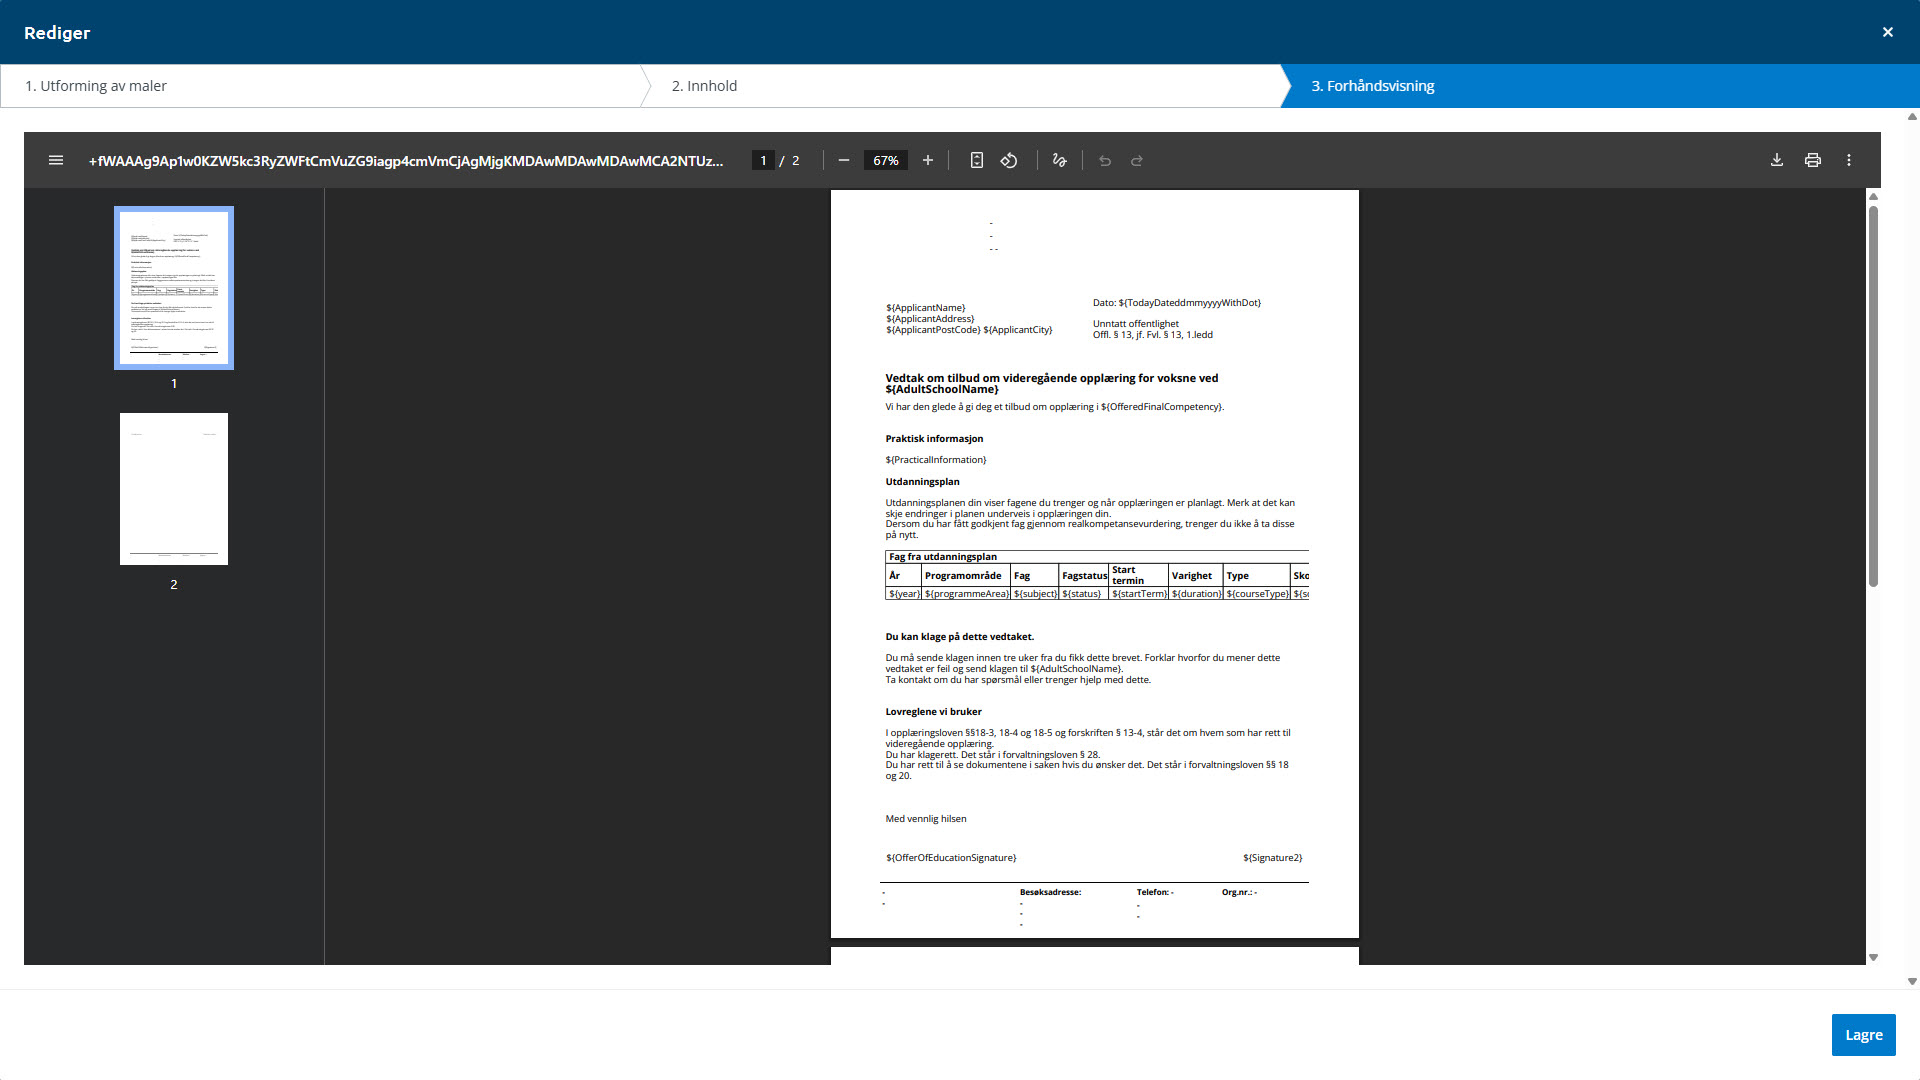Click the Lagre button
The height and width of the screenshot is (1080, 1920).
click(1864, 1035)
